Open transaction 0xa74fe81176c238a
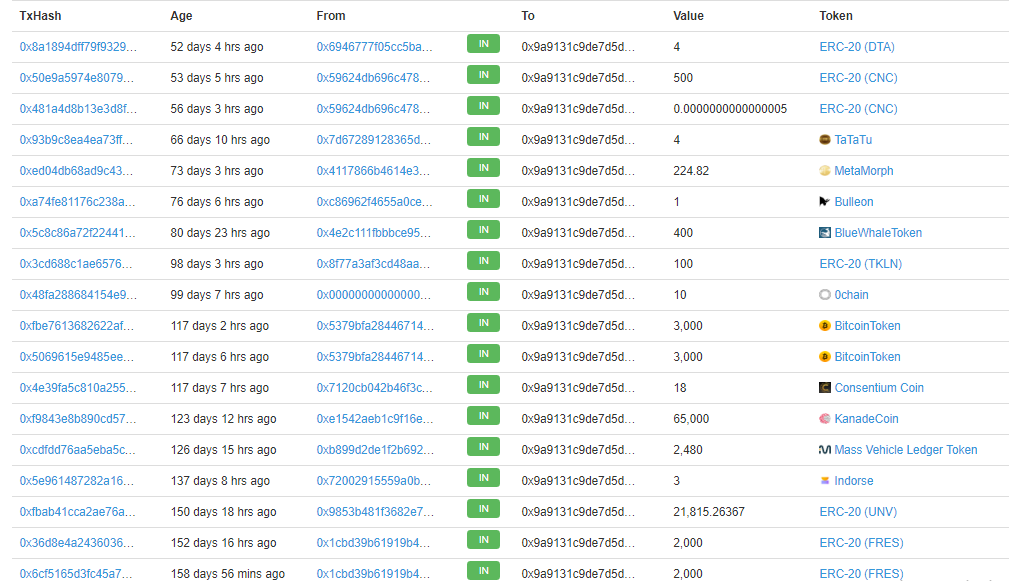The image size is (1022, 581). tap(78, 201)
